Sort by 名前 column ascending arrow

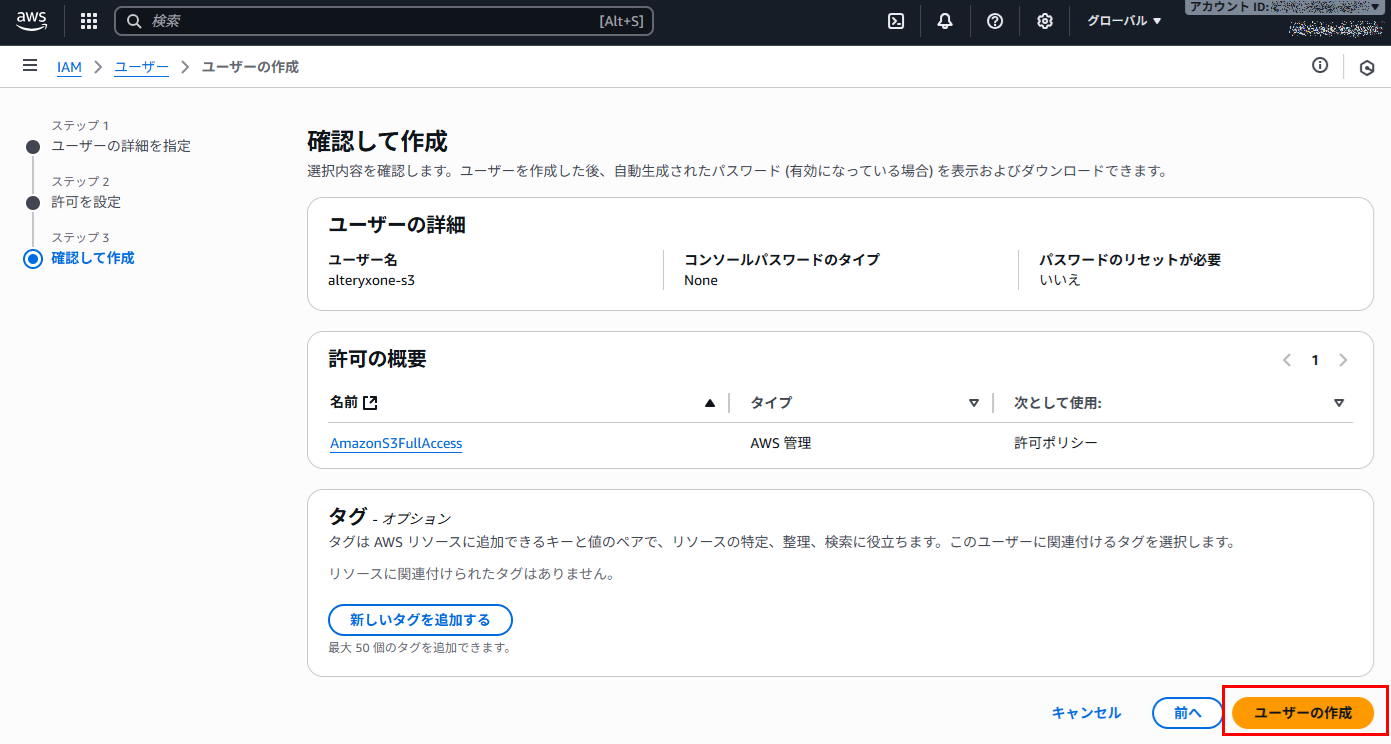point(710,403)
